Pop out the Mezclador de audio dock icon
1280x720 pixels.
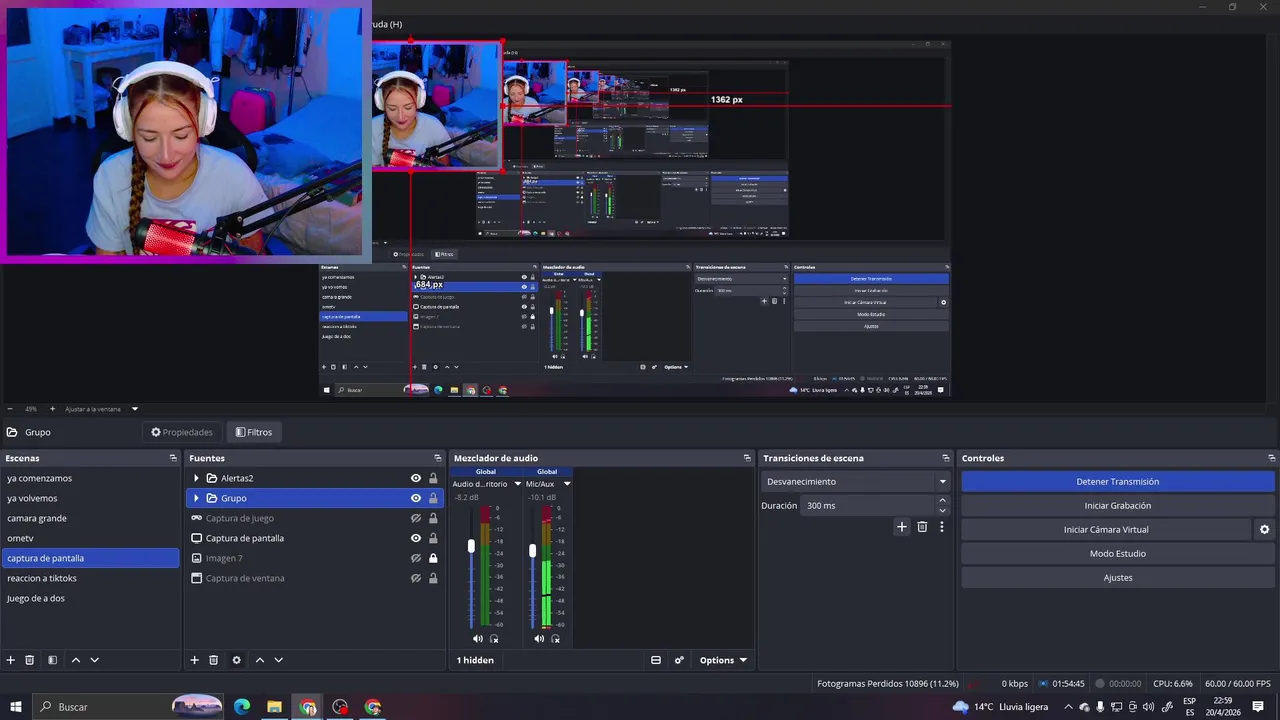(747, 458)
